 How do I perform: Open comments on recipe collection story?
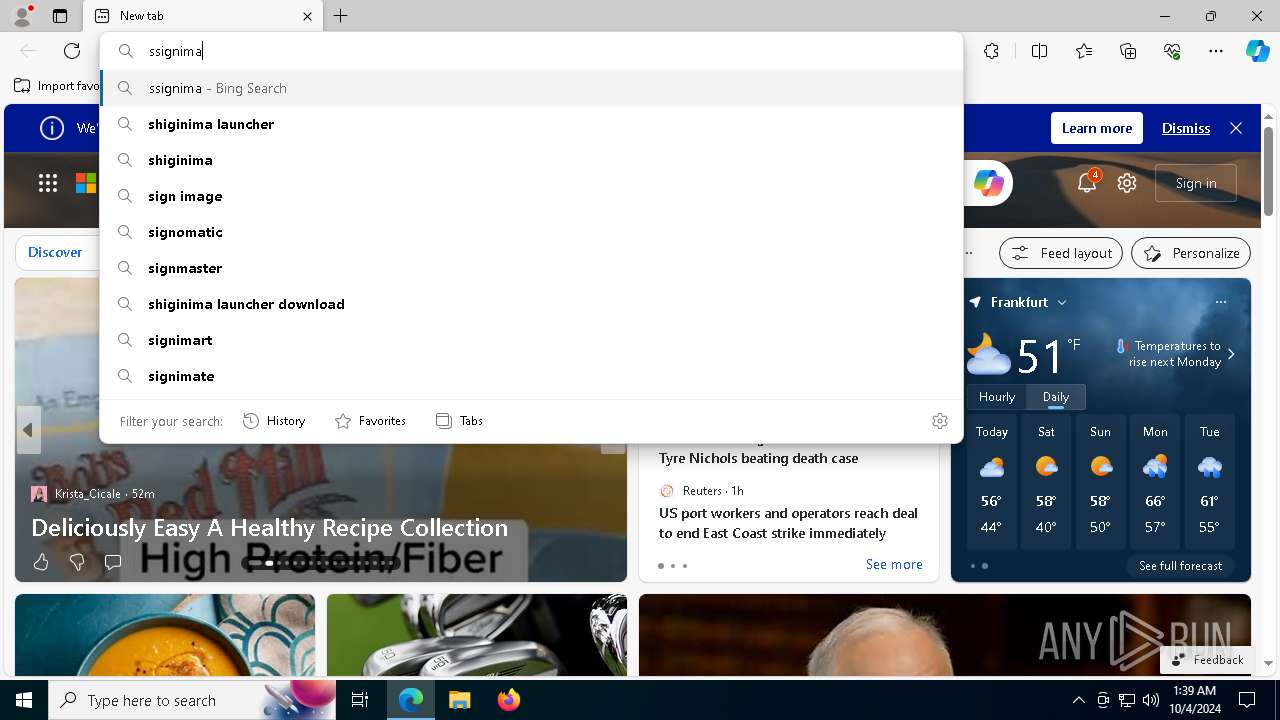coord(113,562)
